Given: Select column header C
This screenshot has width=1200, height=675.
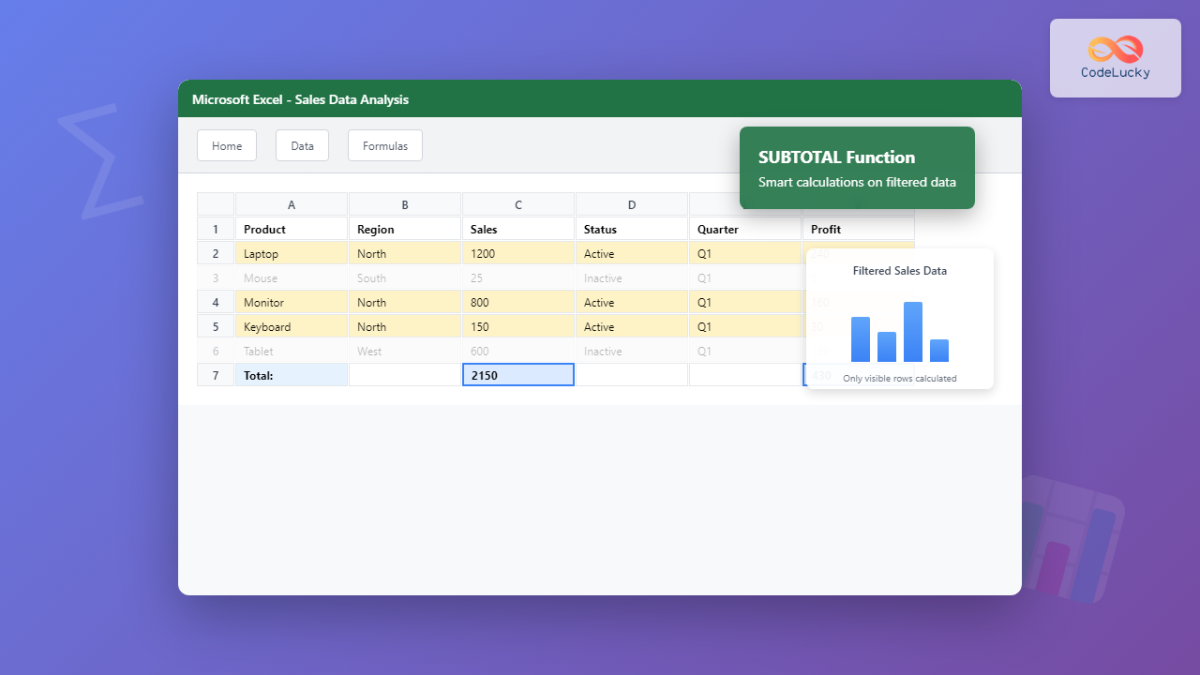Looking at the screenshot, I should click(518, 204).
